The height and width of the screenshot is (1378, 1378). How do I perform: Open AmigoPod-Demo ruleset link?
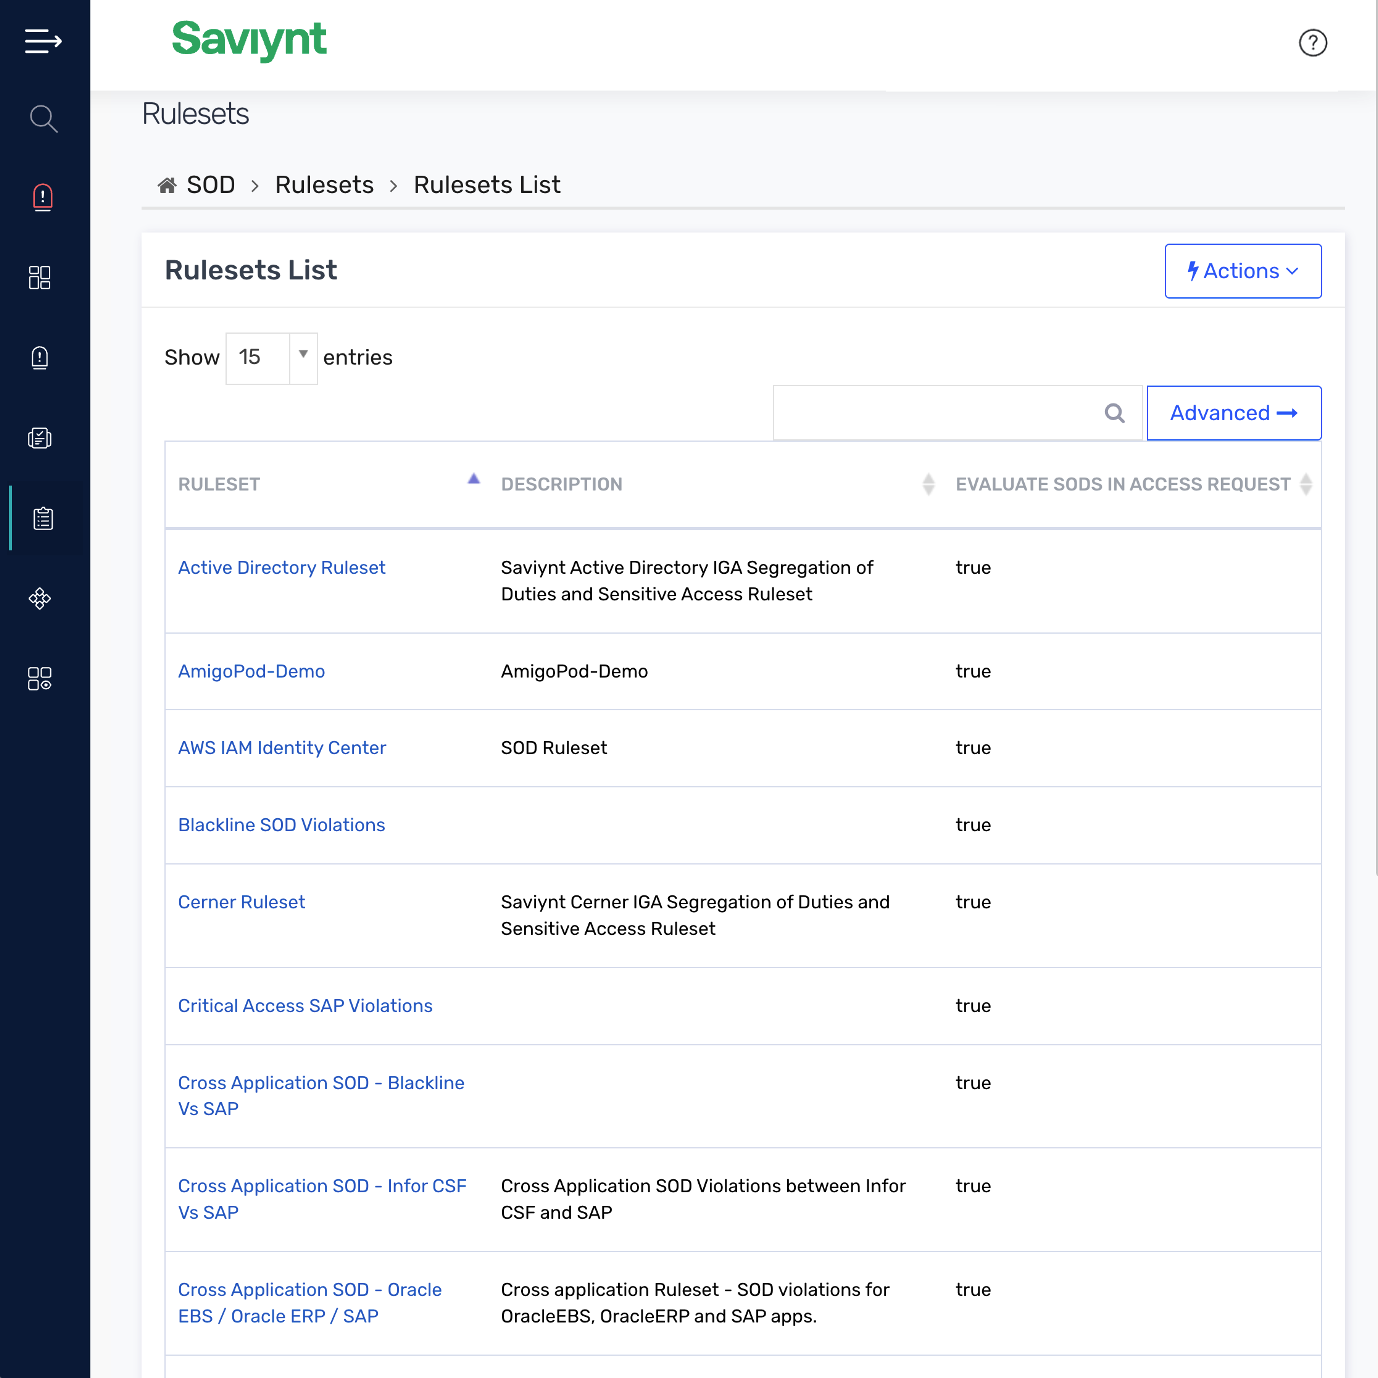pos(251,672)
